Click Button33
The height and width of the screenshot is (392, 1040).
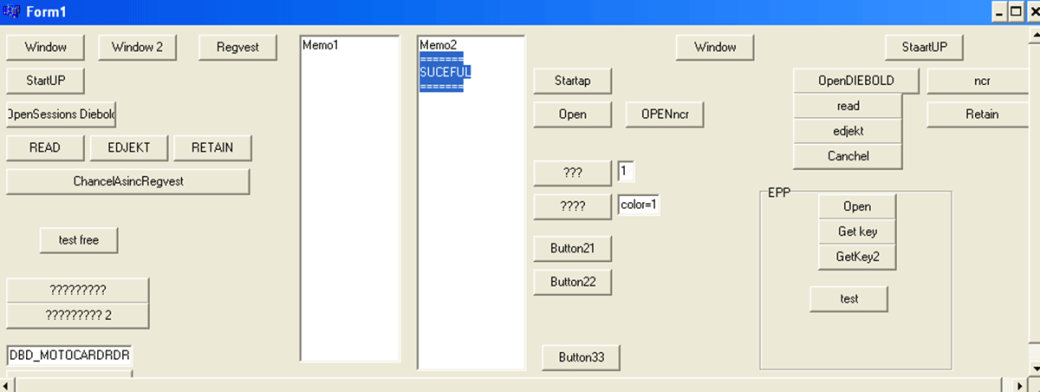(581, 358)
